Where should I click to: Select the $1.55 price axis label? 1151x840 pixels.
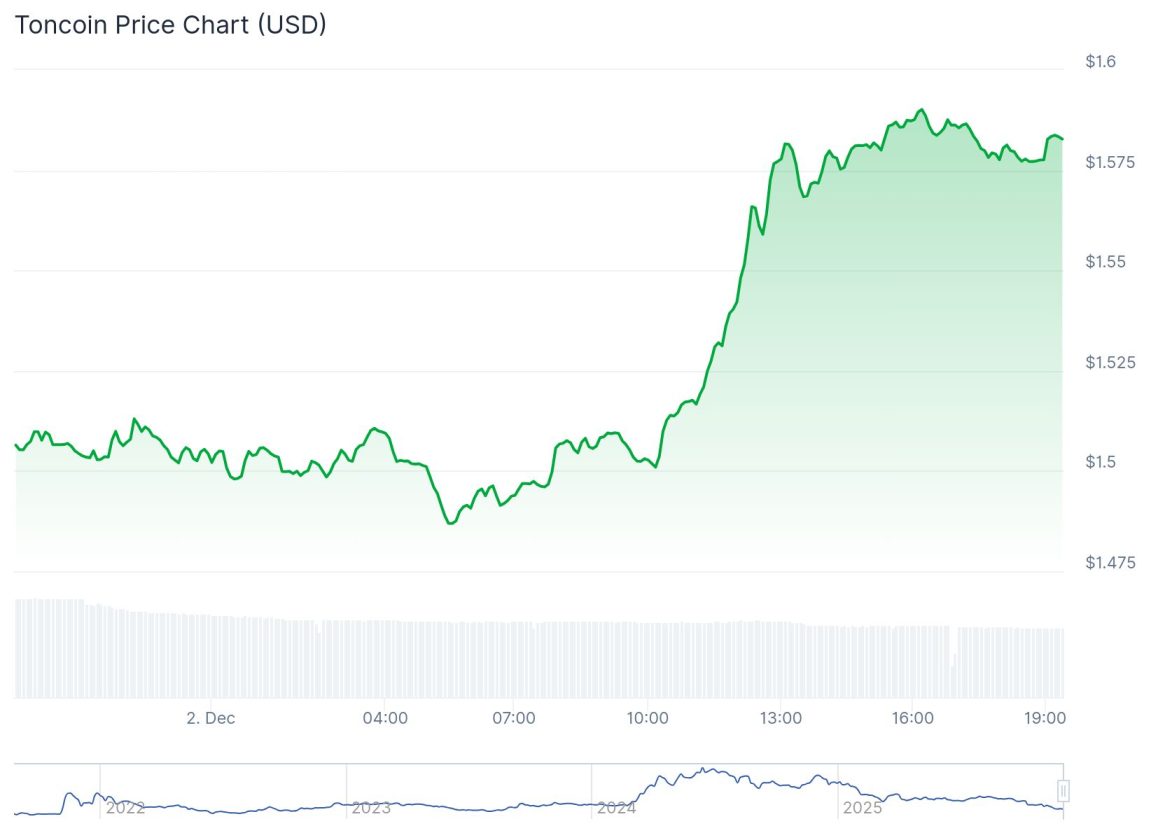(x=1104, y=262)
